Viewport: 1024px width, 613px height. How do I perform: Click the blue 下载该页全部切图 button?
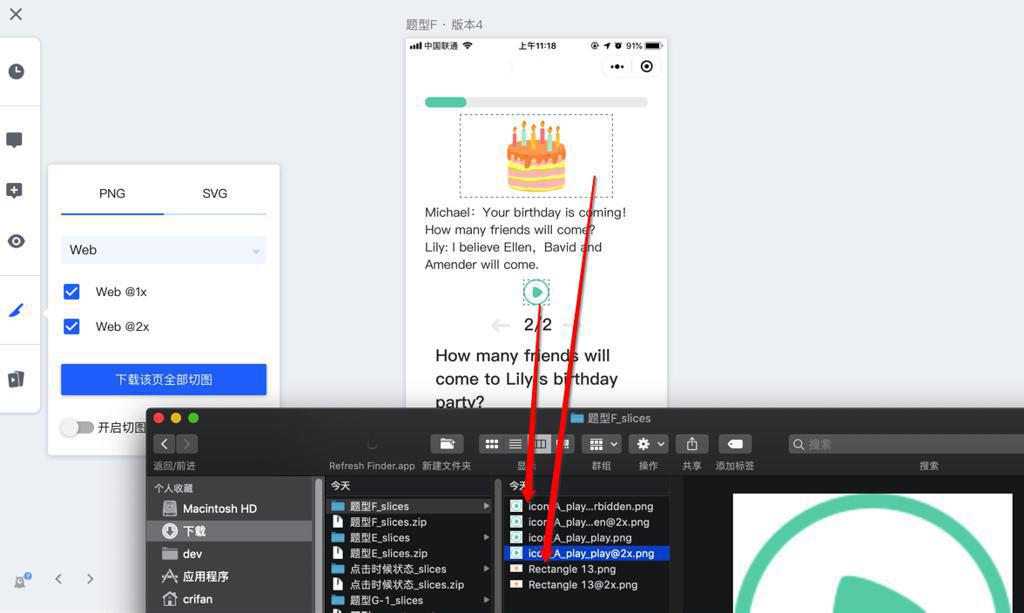164,379
